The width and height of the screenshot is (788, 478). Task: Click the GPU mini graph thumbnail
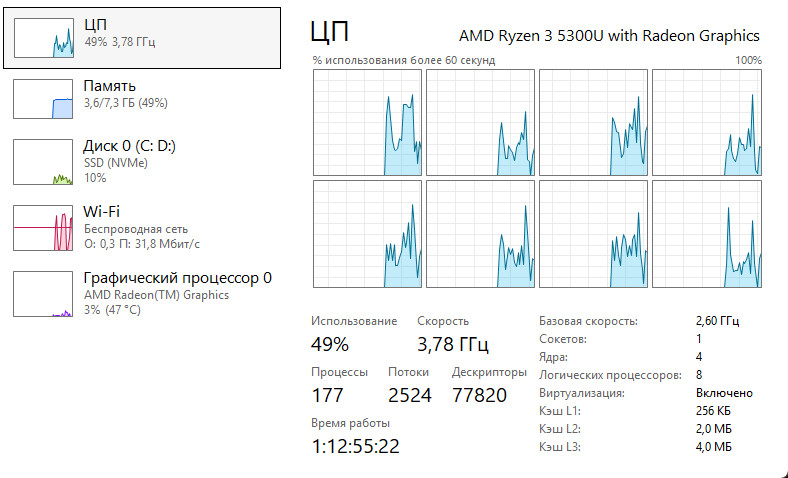(x=43, y=294)
